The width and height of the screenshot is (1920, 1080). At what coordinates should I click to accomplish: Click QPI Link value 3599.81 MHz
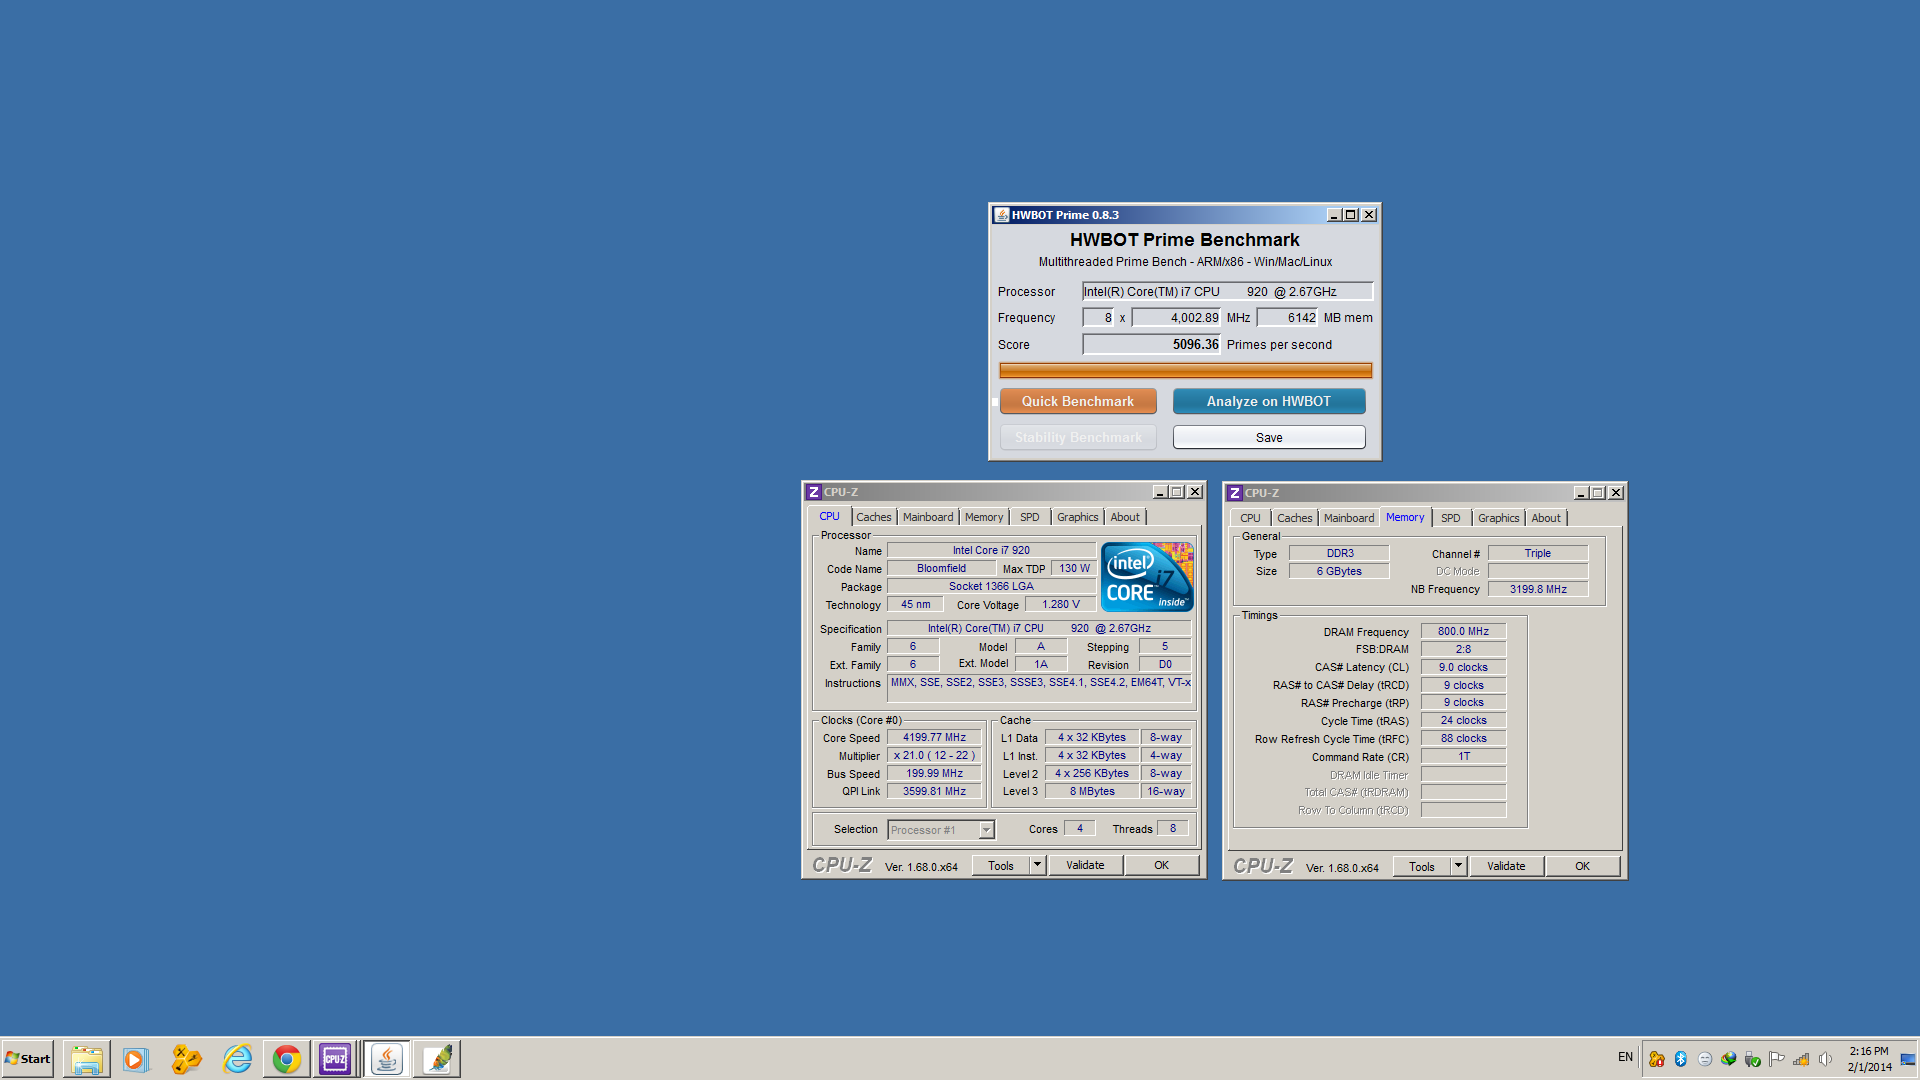coord(934,791)
